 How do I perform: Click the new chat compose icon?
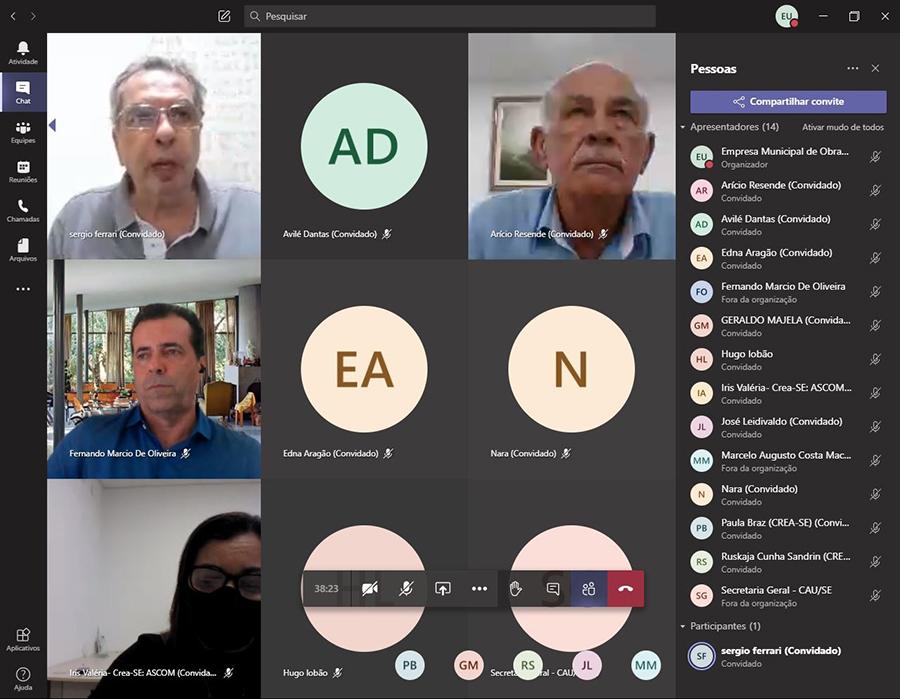click(224, 17)
